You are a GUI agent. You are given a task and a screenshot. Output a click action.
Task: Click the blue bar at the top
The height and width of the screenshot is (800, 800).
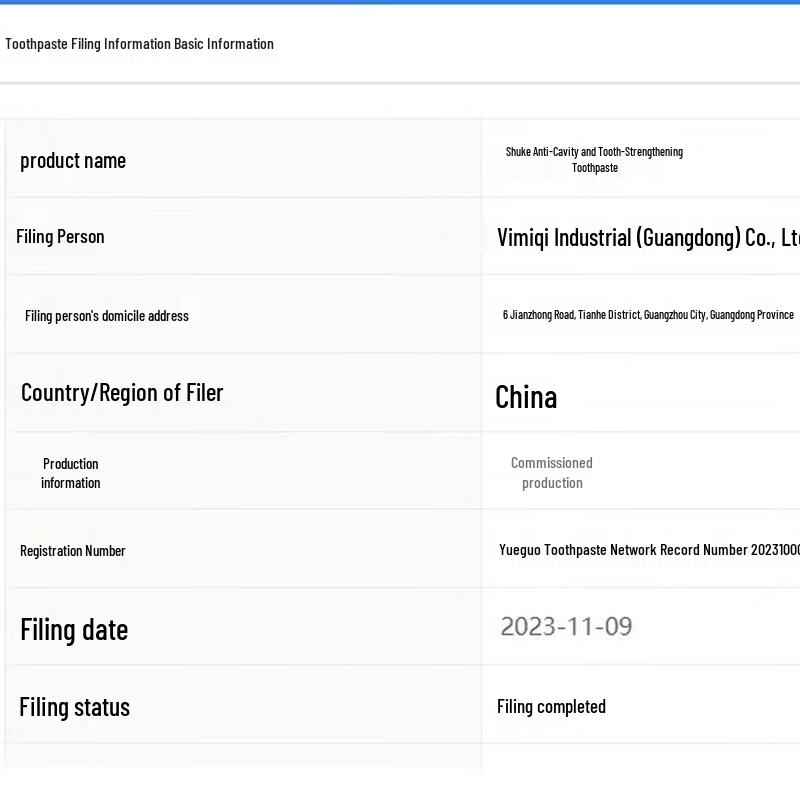point(400,2)
